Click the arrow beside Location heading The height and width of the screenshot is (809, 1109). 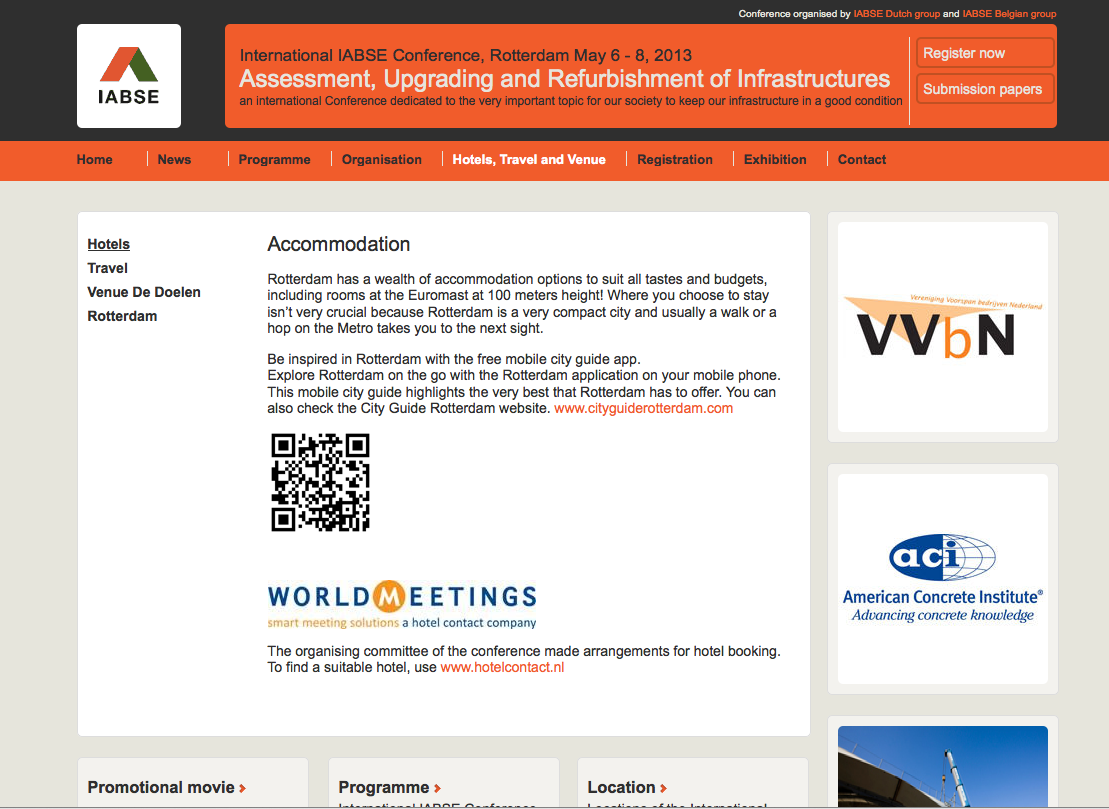pos(663,789)
